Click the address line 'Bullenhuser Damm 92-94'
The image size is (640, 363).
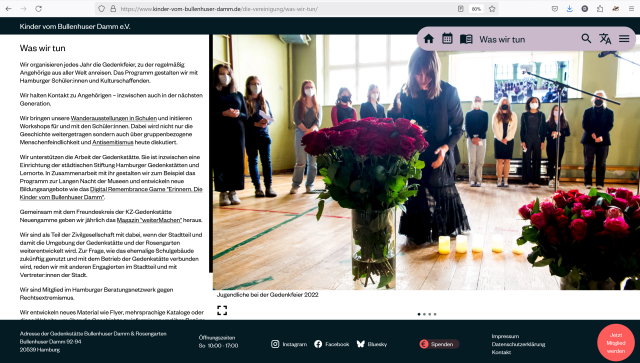point(50,342)
